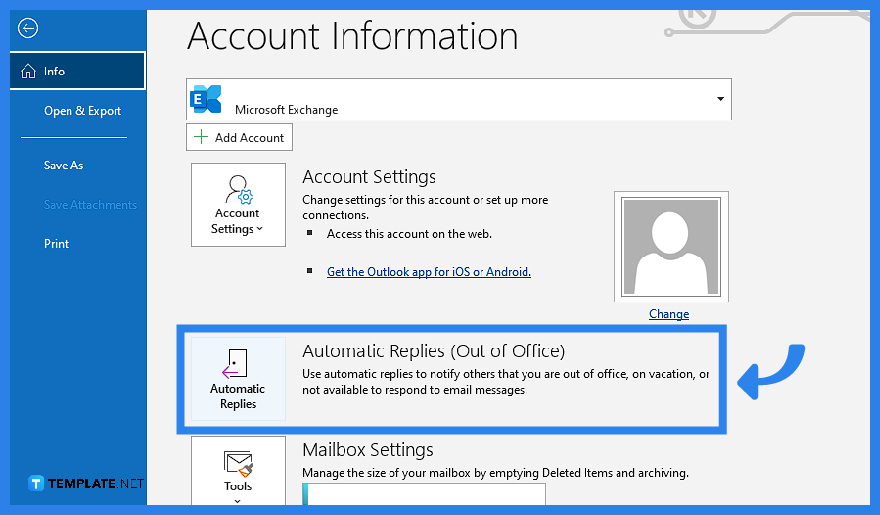Open Get the Outlook app link
The image size is (880, 515).
tap(429, 272)
